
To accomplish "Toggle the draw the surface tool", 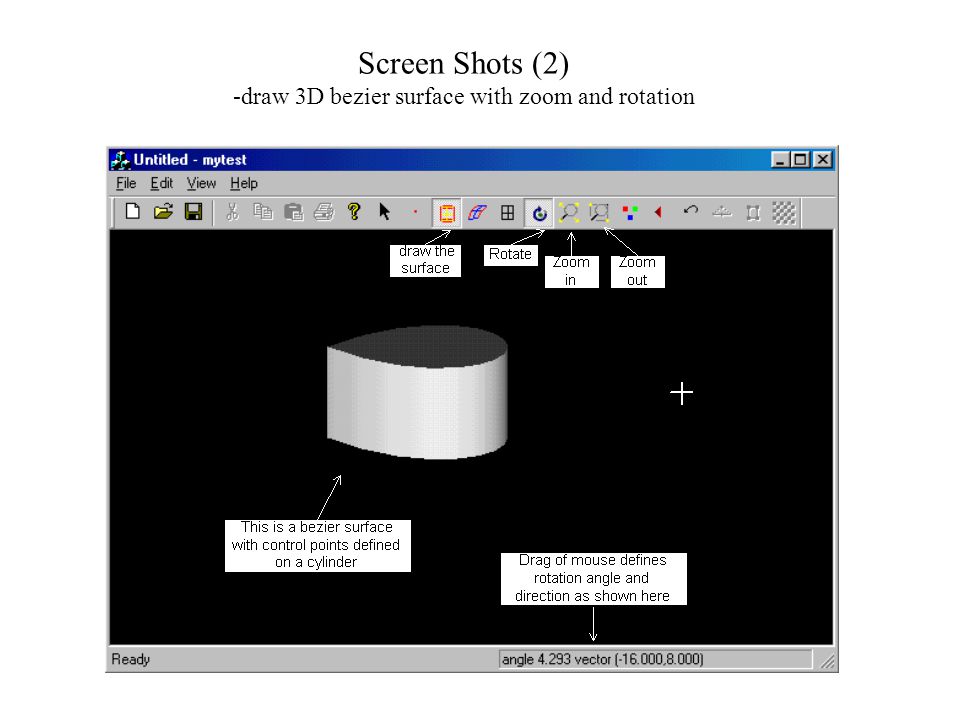I will point(447,213).
